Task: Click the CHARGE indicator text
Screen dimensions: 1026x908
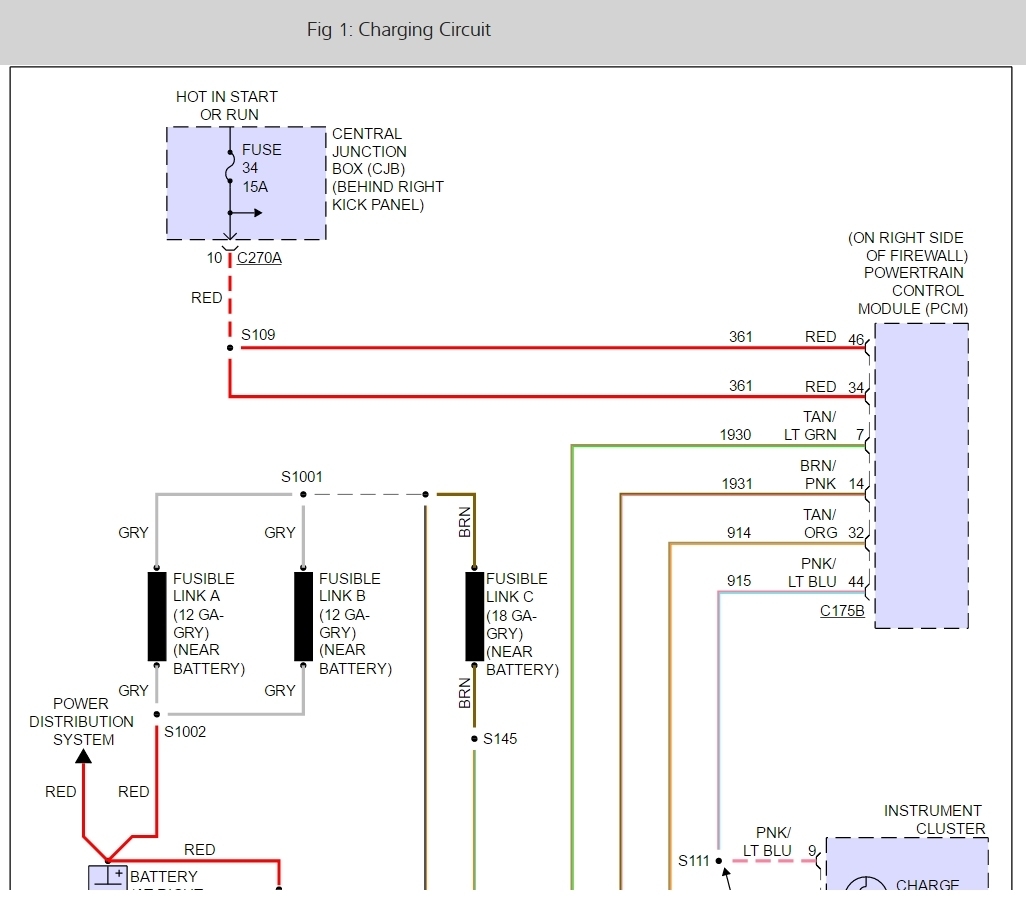Action: [927, 884]
